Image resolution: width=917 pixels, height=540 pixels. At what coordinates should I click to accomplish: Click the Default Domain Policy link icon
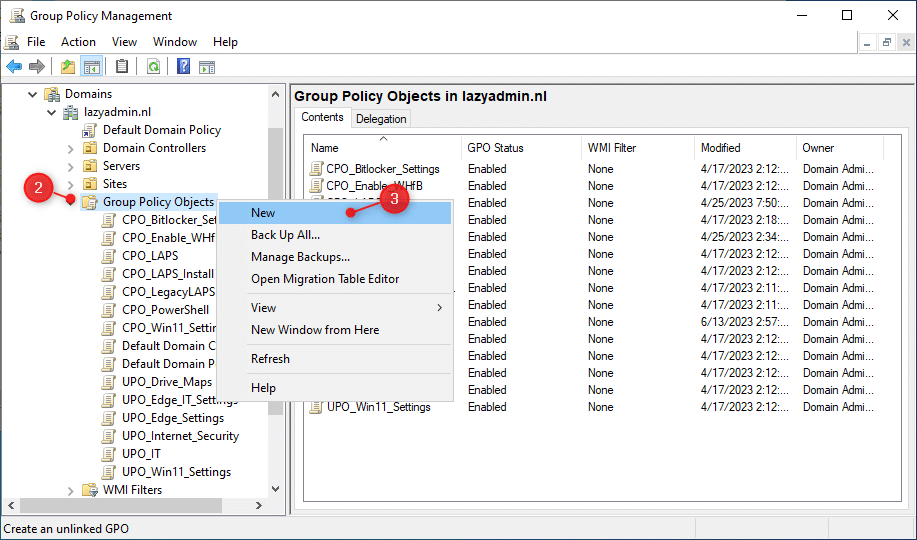click(x=89, y=130)
